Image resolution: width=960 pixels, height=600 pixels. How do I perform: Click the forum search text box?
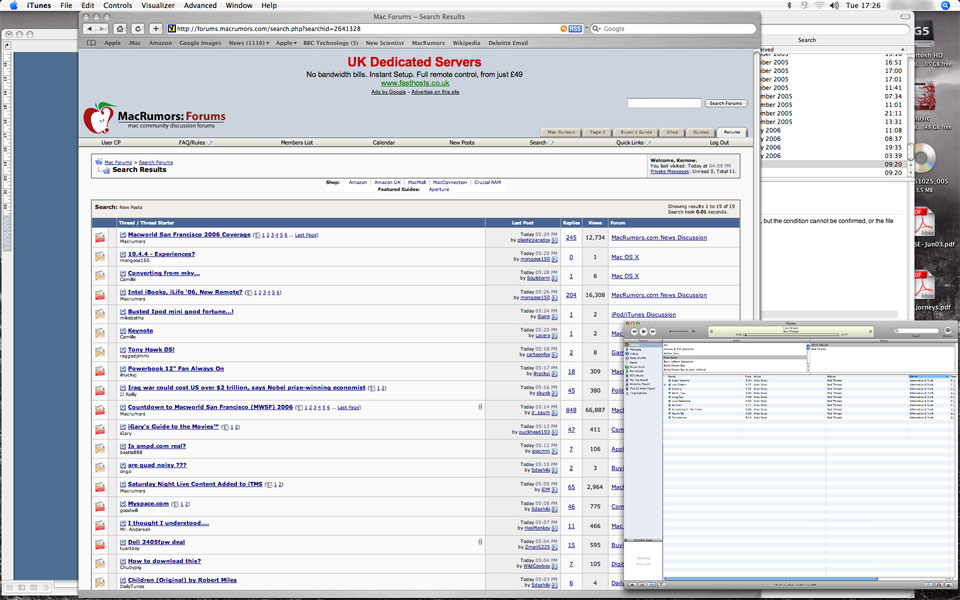pos(664,103)
